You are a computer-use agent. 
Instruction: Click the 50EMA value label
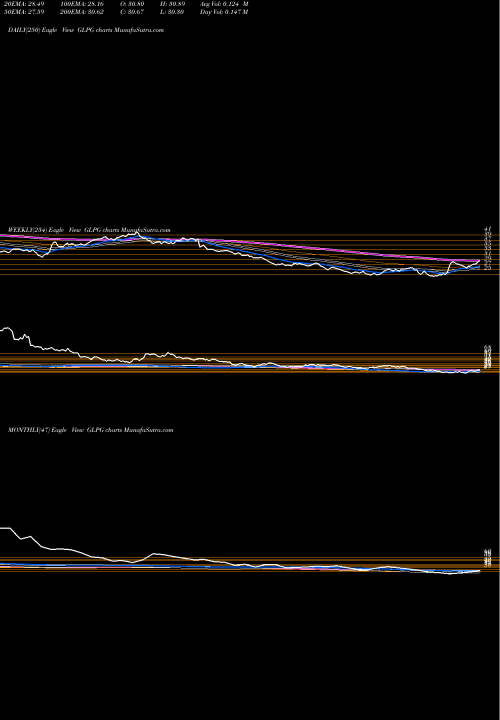point(22,12)
